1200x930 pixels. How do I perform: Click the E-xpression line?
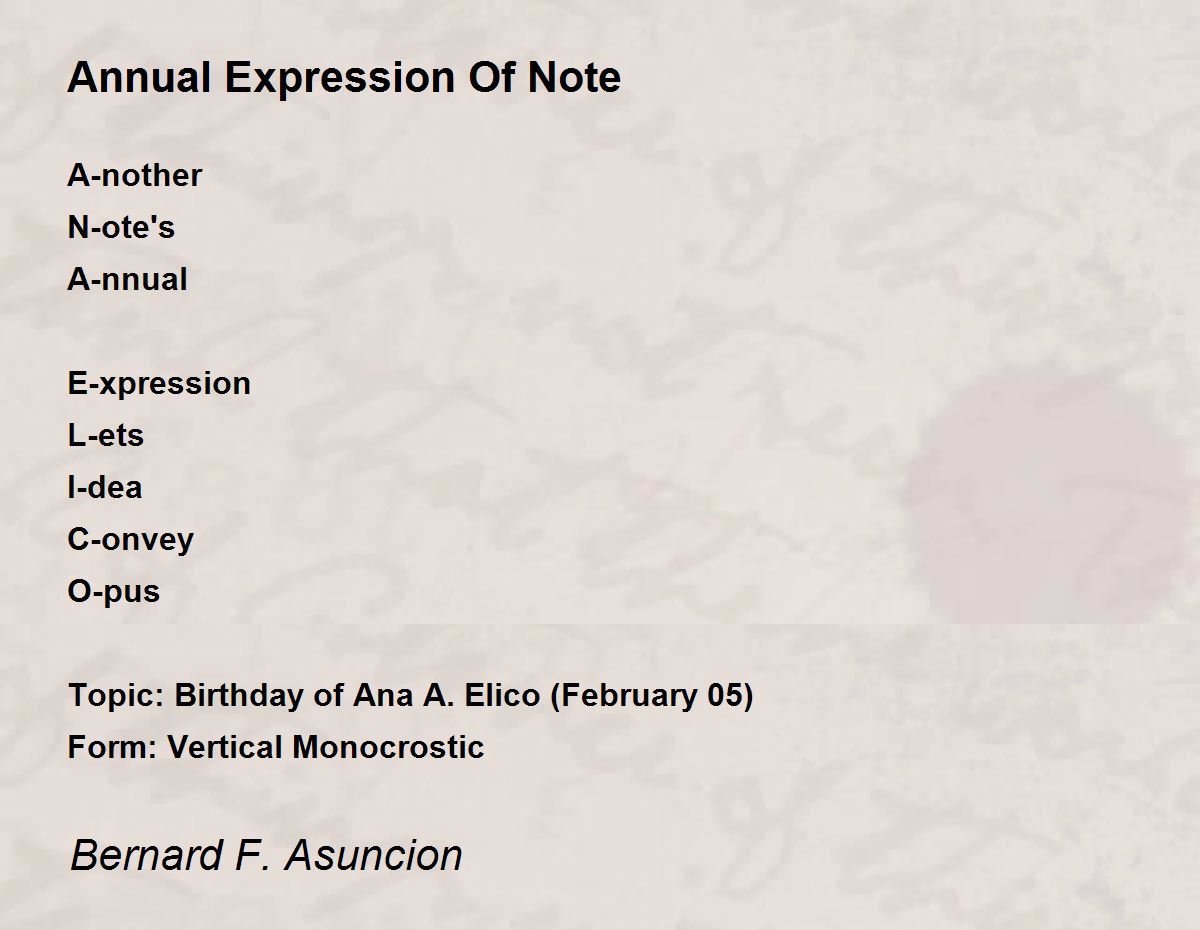(x=159, y=384)
